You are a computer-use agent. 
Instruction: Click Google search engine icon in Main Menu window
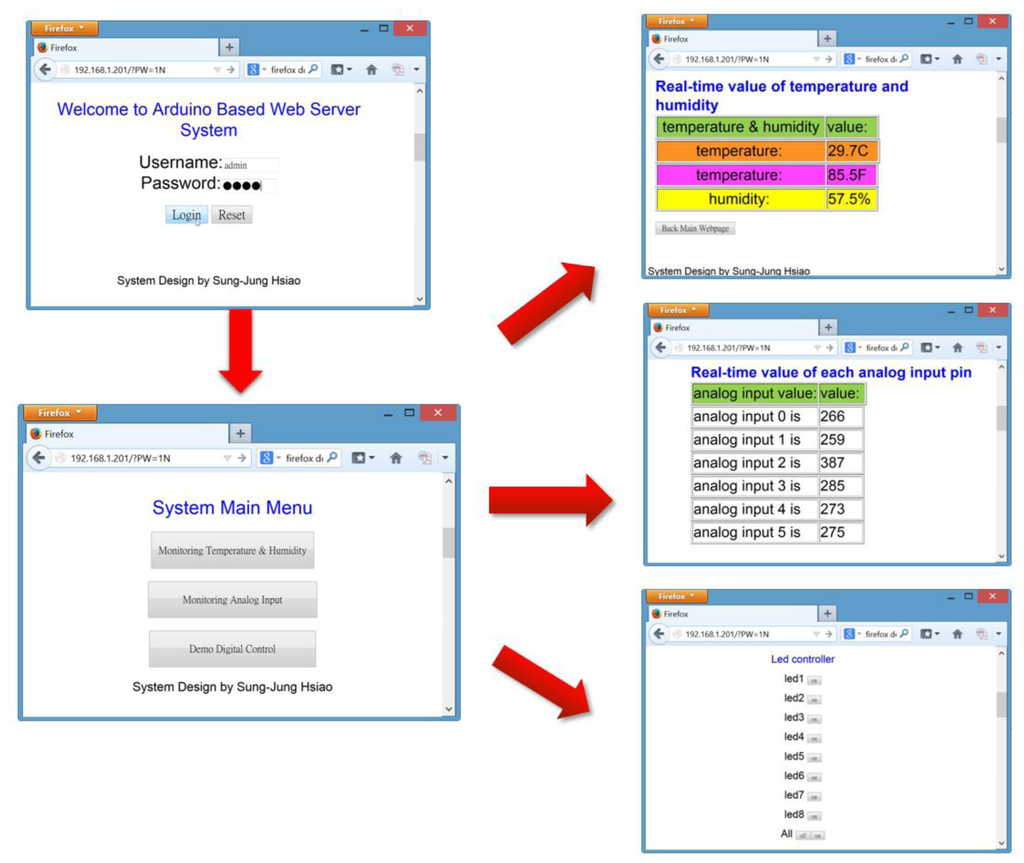[x=266, y=458]
